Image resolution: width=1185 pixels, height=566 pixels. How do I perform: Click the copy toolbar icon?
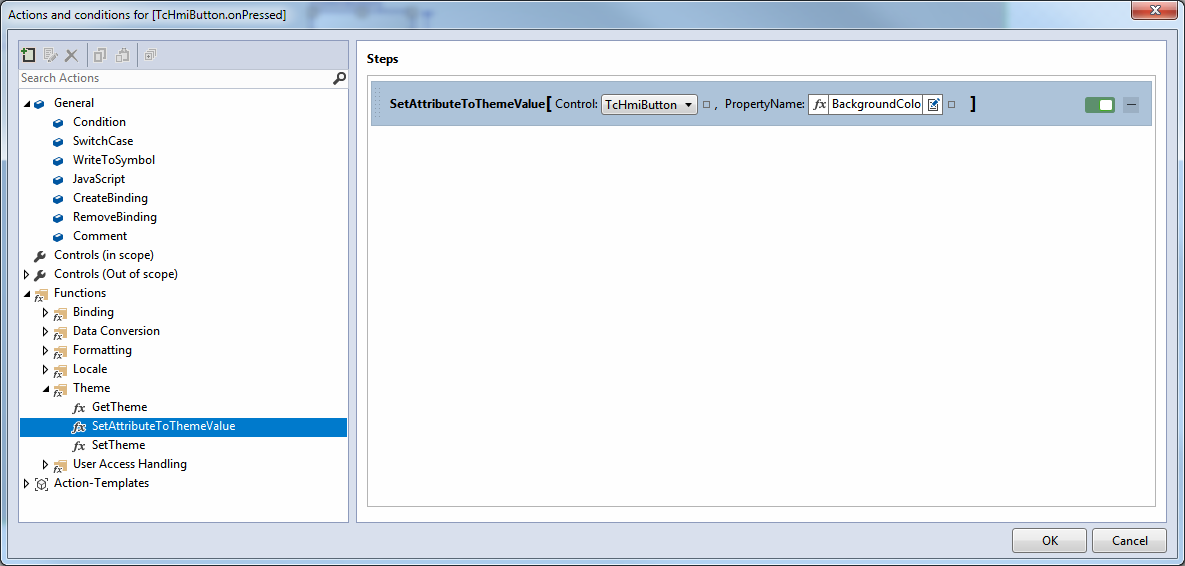[101, 55]
